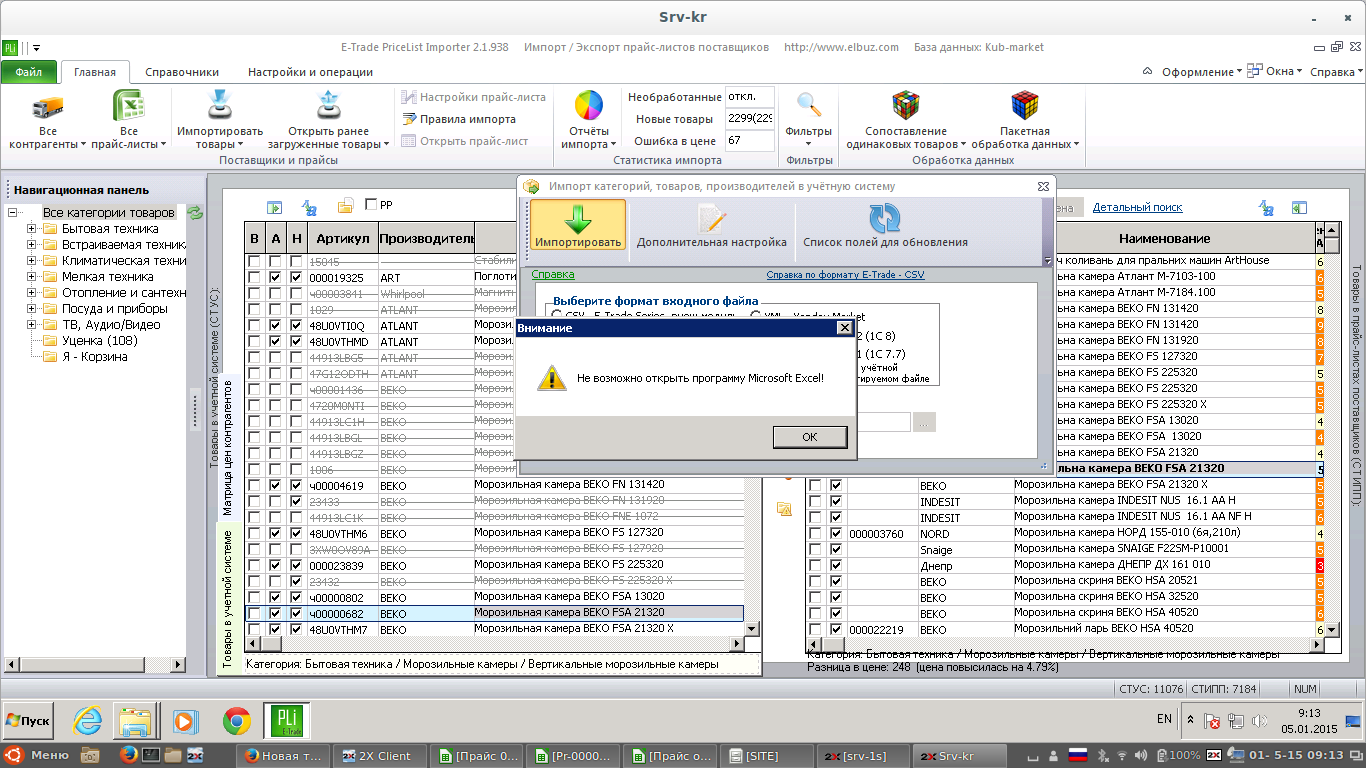Switch to the Справочники ribbon tab
This screenshot has height=768, width=1366.
pos(182,72)
